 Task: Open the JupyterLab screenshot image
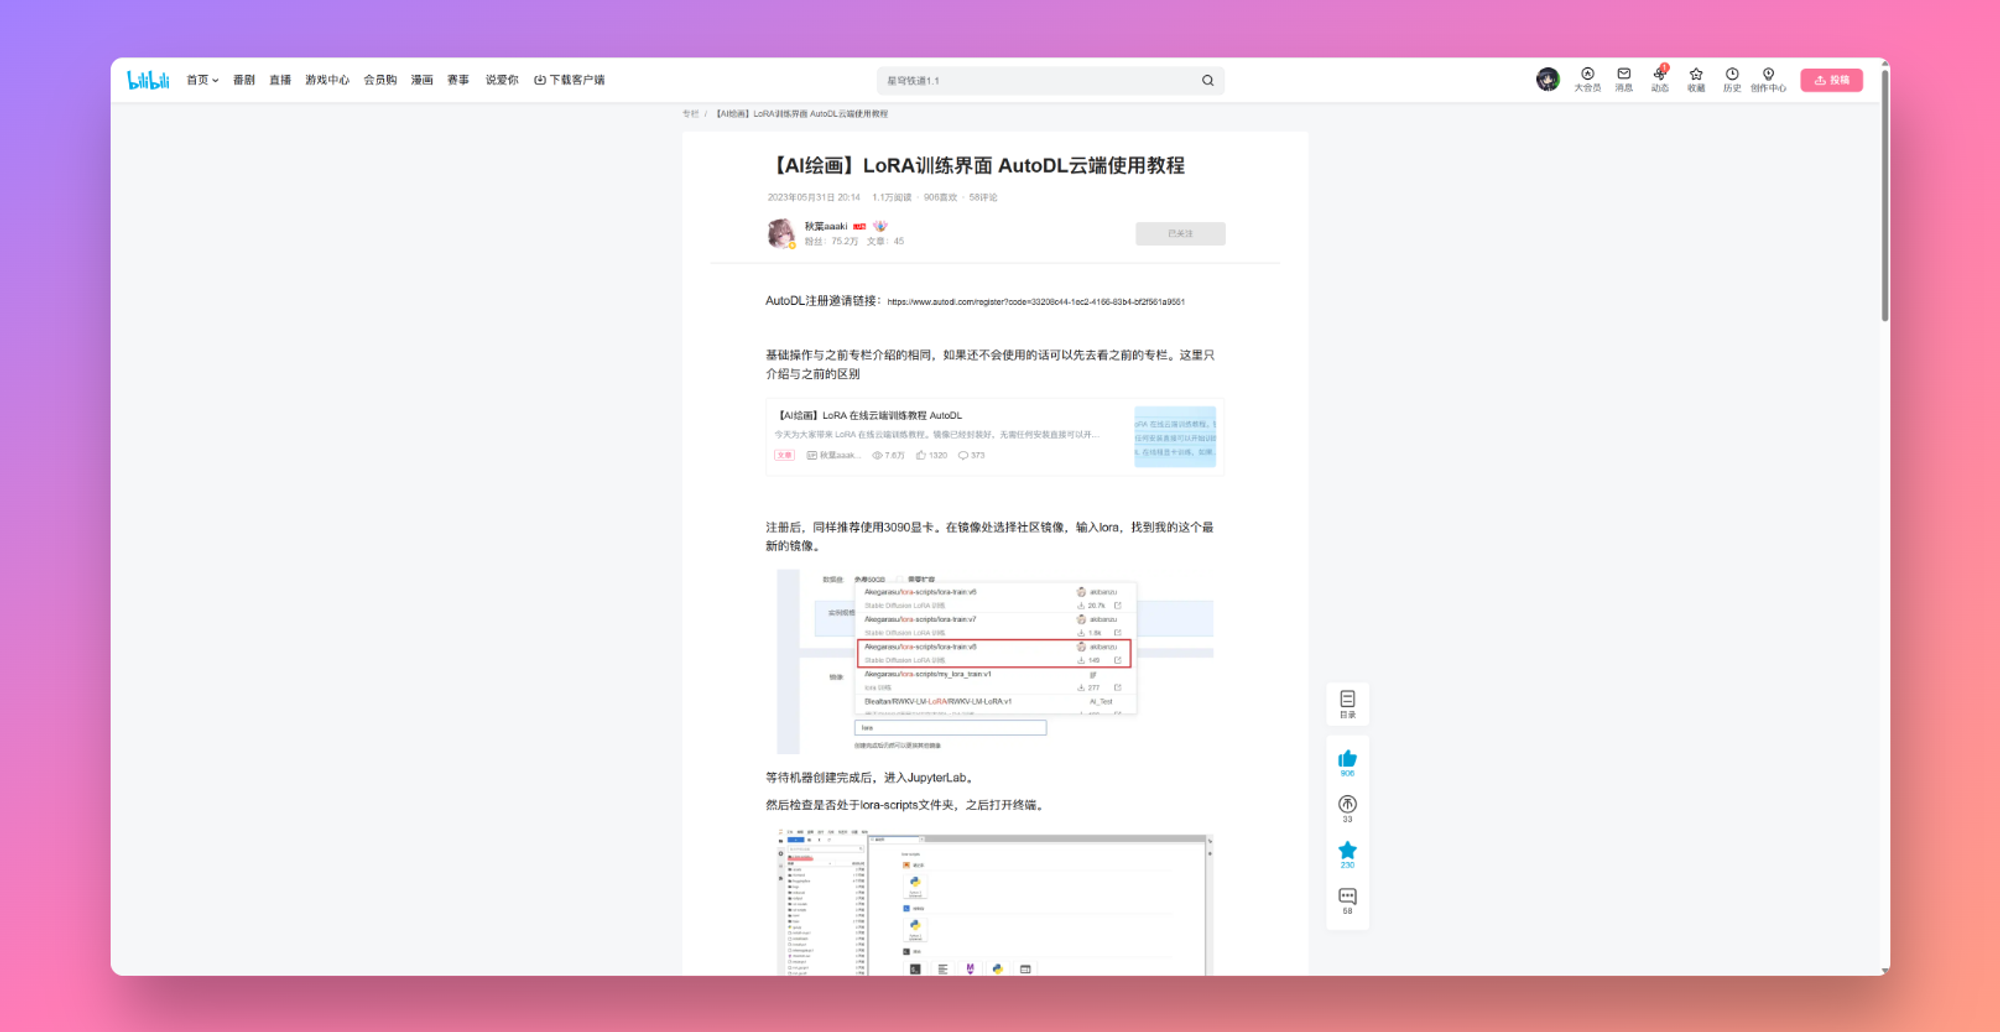(995, 900)
